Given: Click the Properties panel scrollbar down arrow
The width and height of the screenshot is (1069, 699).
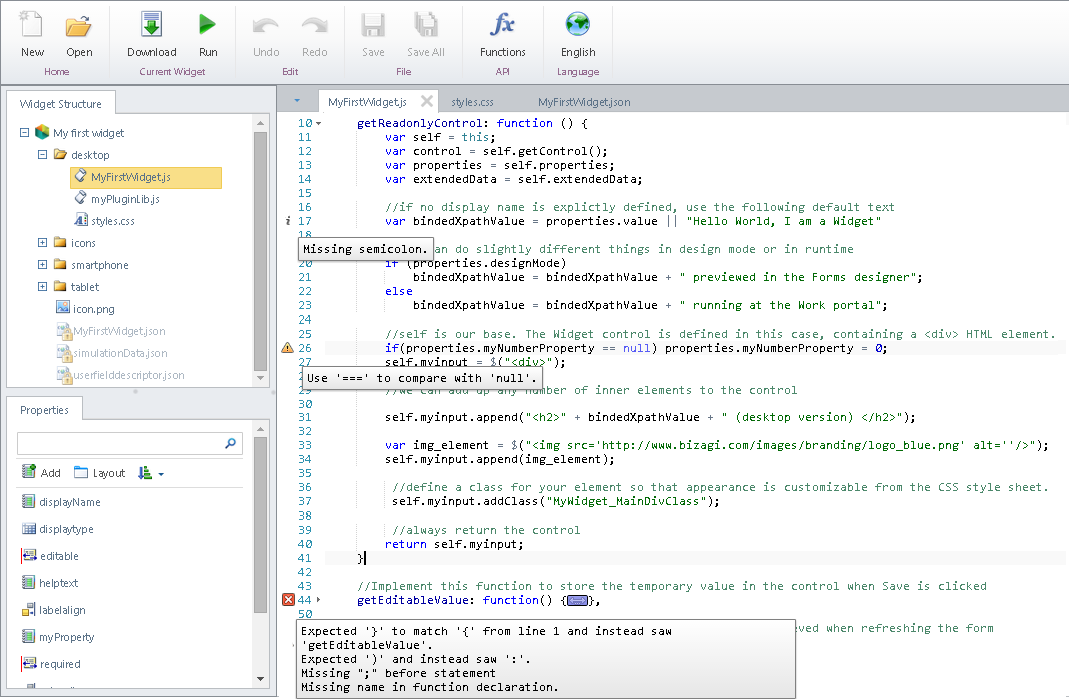Looking at the screenshot, I should (260, 679).
